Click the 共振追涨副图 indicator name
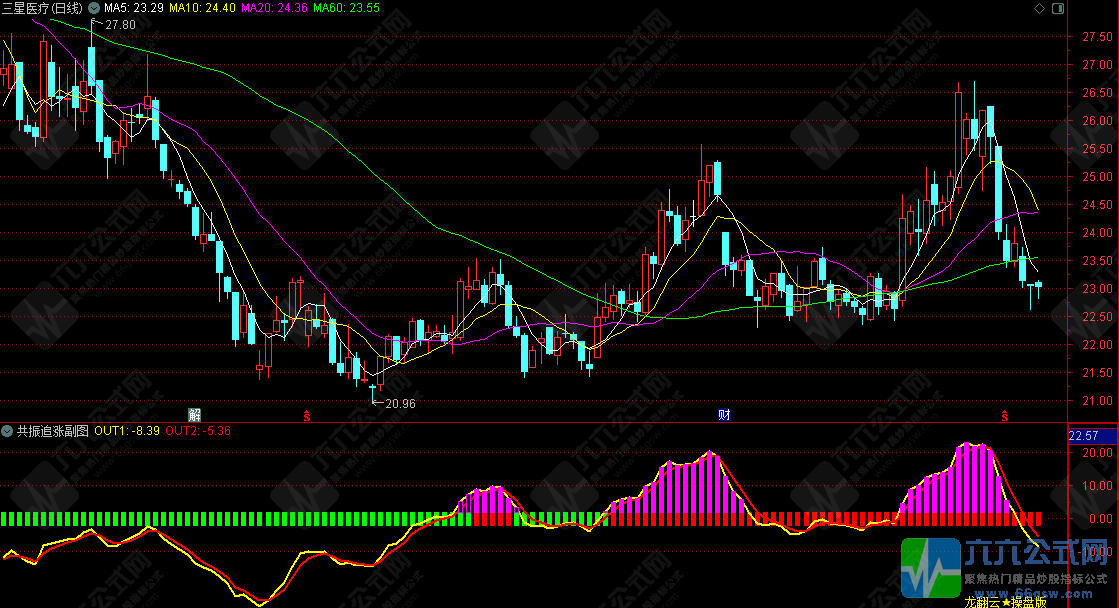 (x=53, y=431)
